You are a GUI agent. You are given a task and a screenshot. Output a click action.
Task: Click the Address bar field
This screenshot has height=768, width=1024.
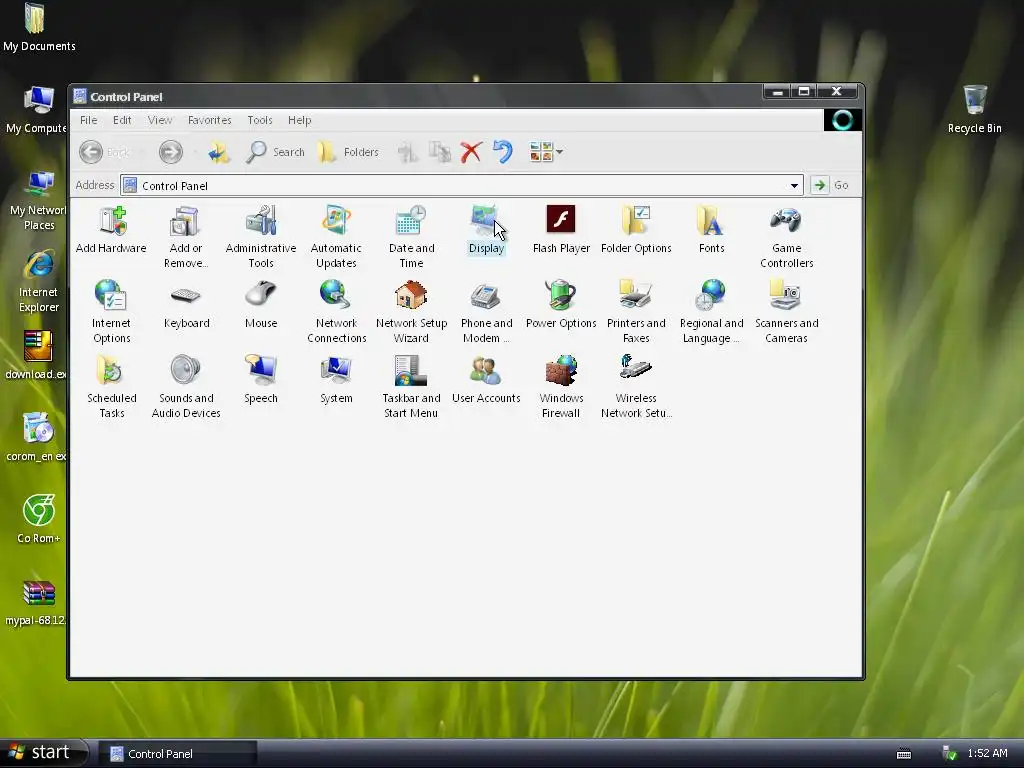(461, 185)
